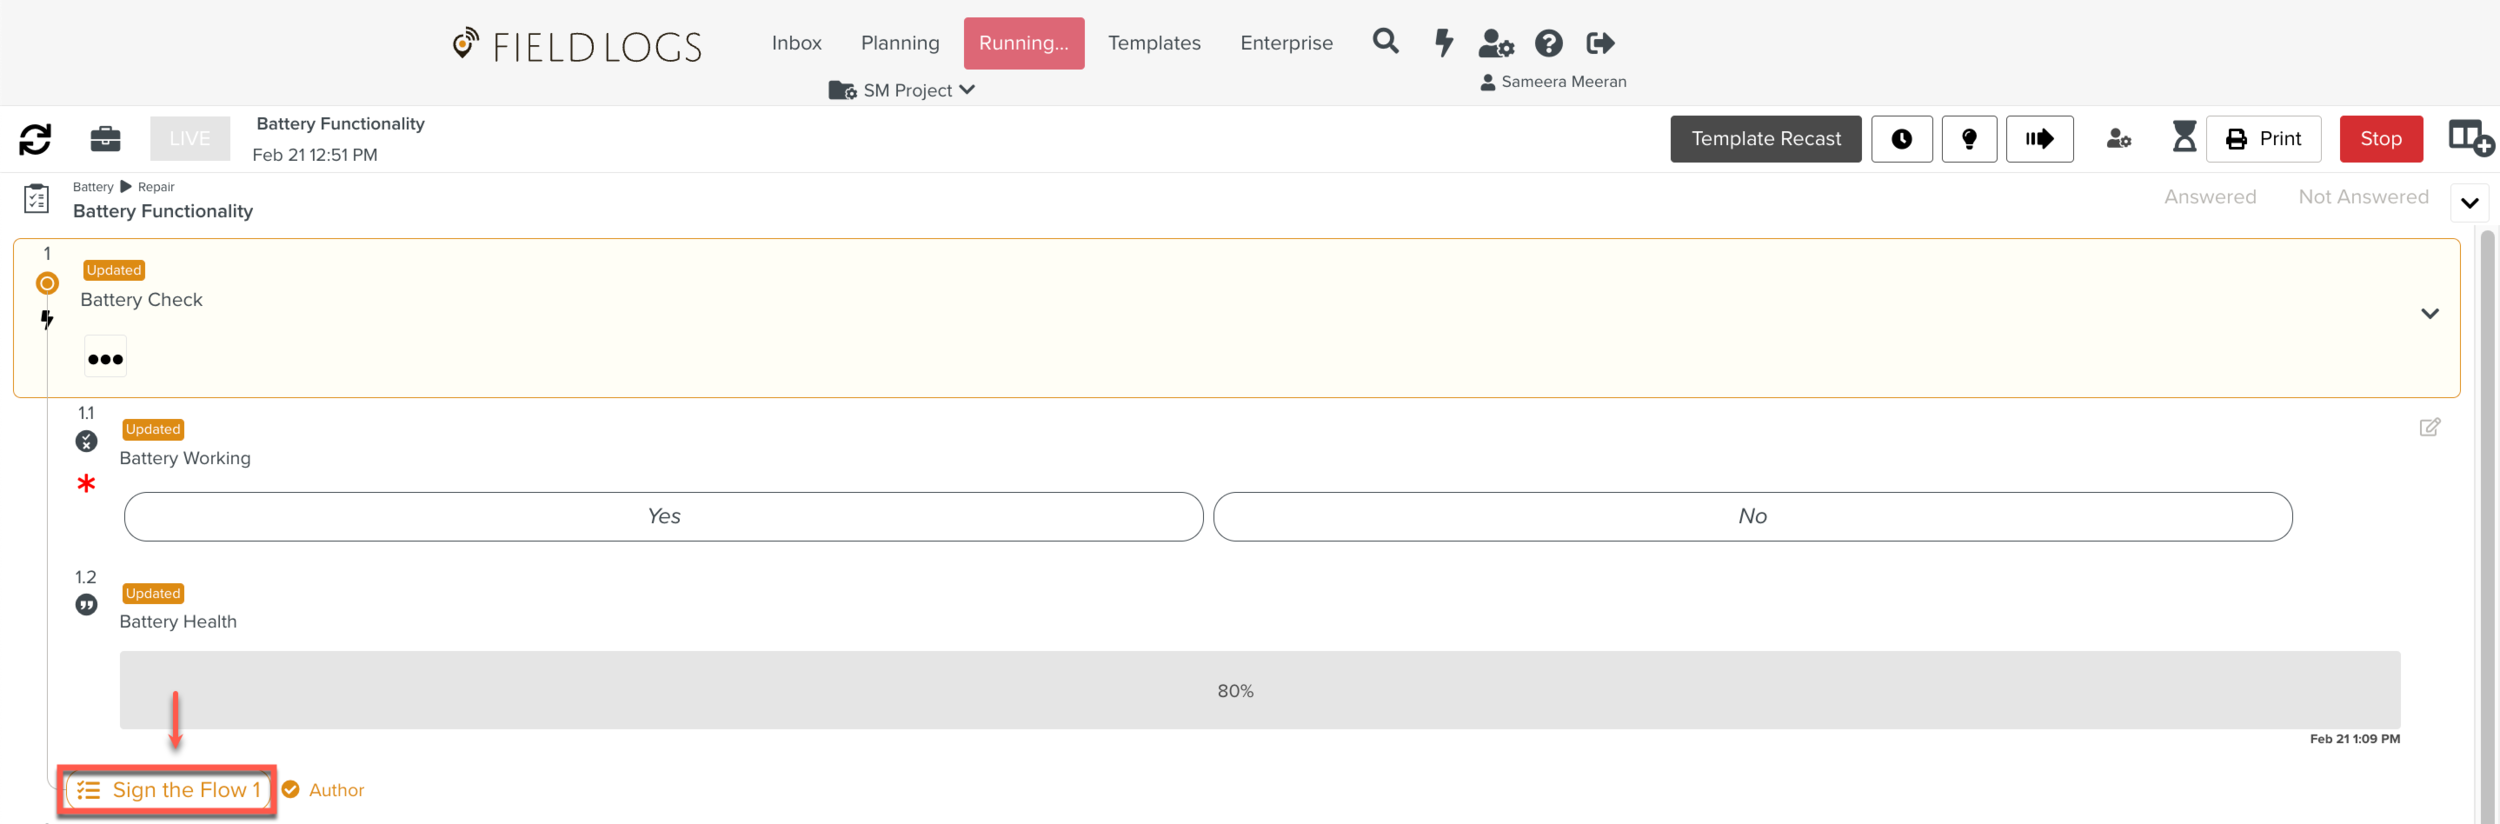Click Sign the Flow 1
2500x824 pixels.
(168, 790)
